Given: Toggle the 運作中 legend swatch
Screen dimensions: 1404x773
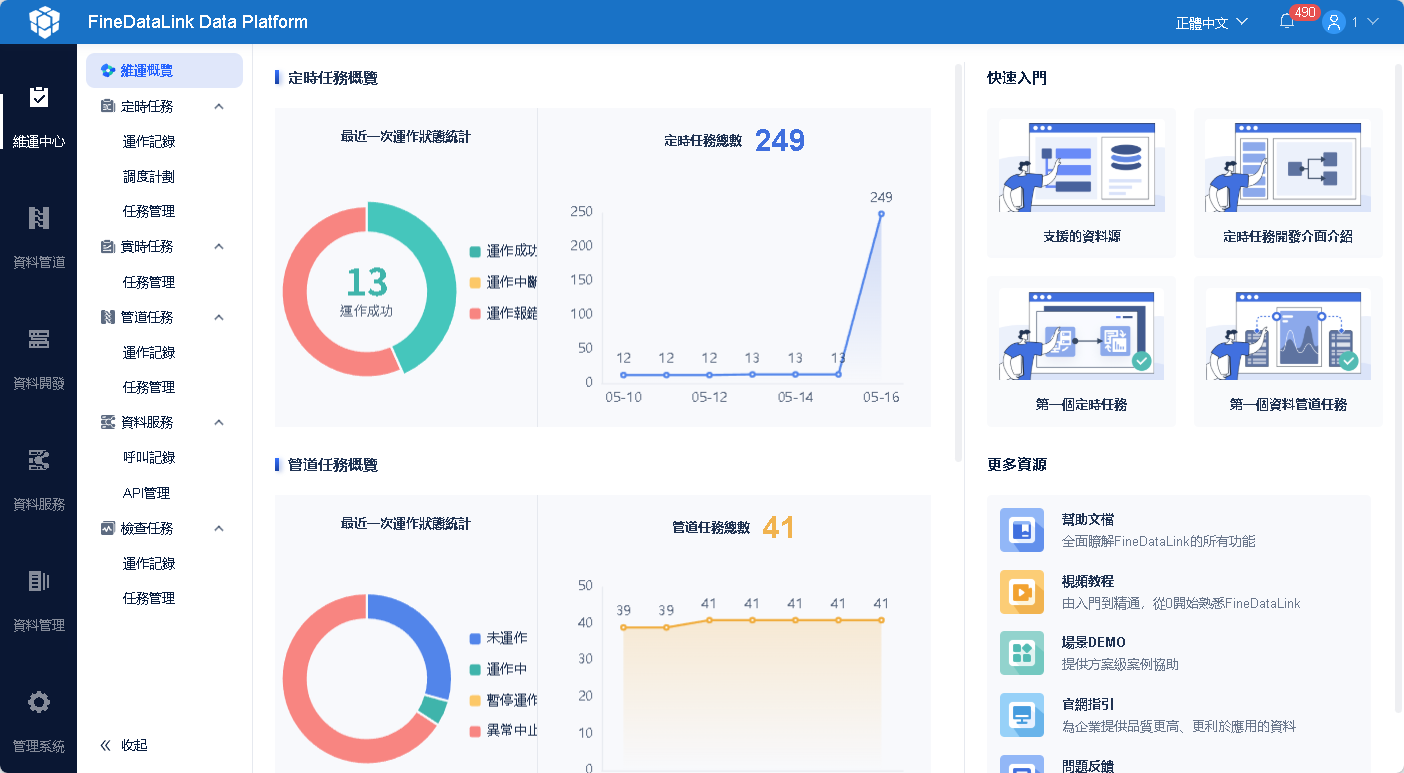Looking at the screenshot, I should [x=475, y=669].
